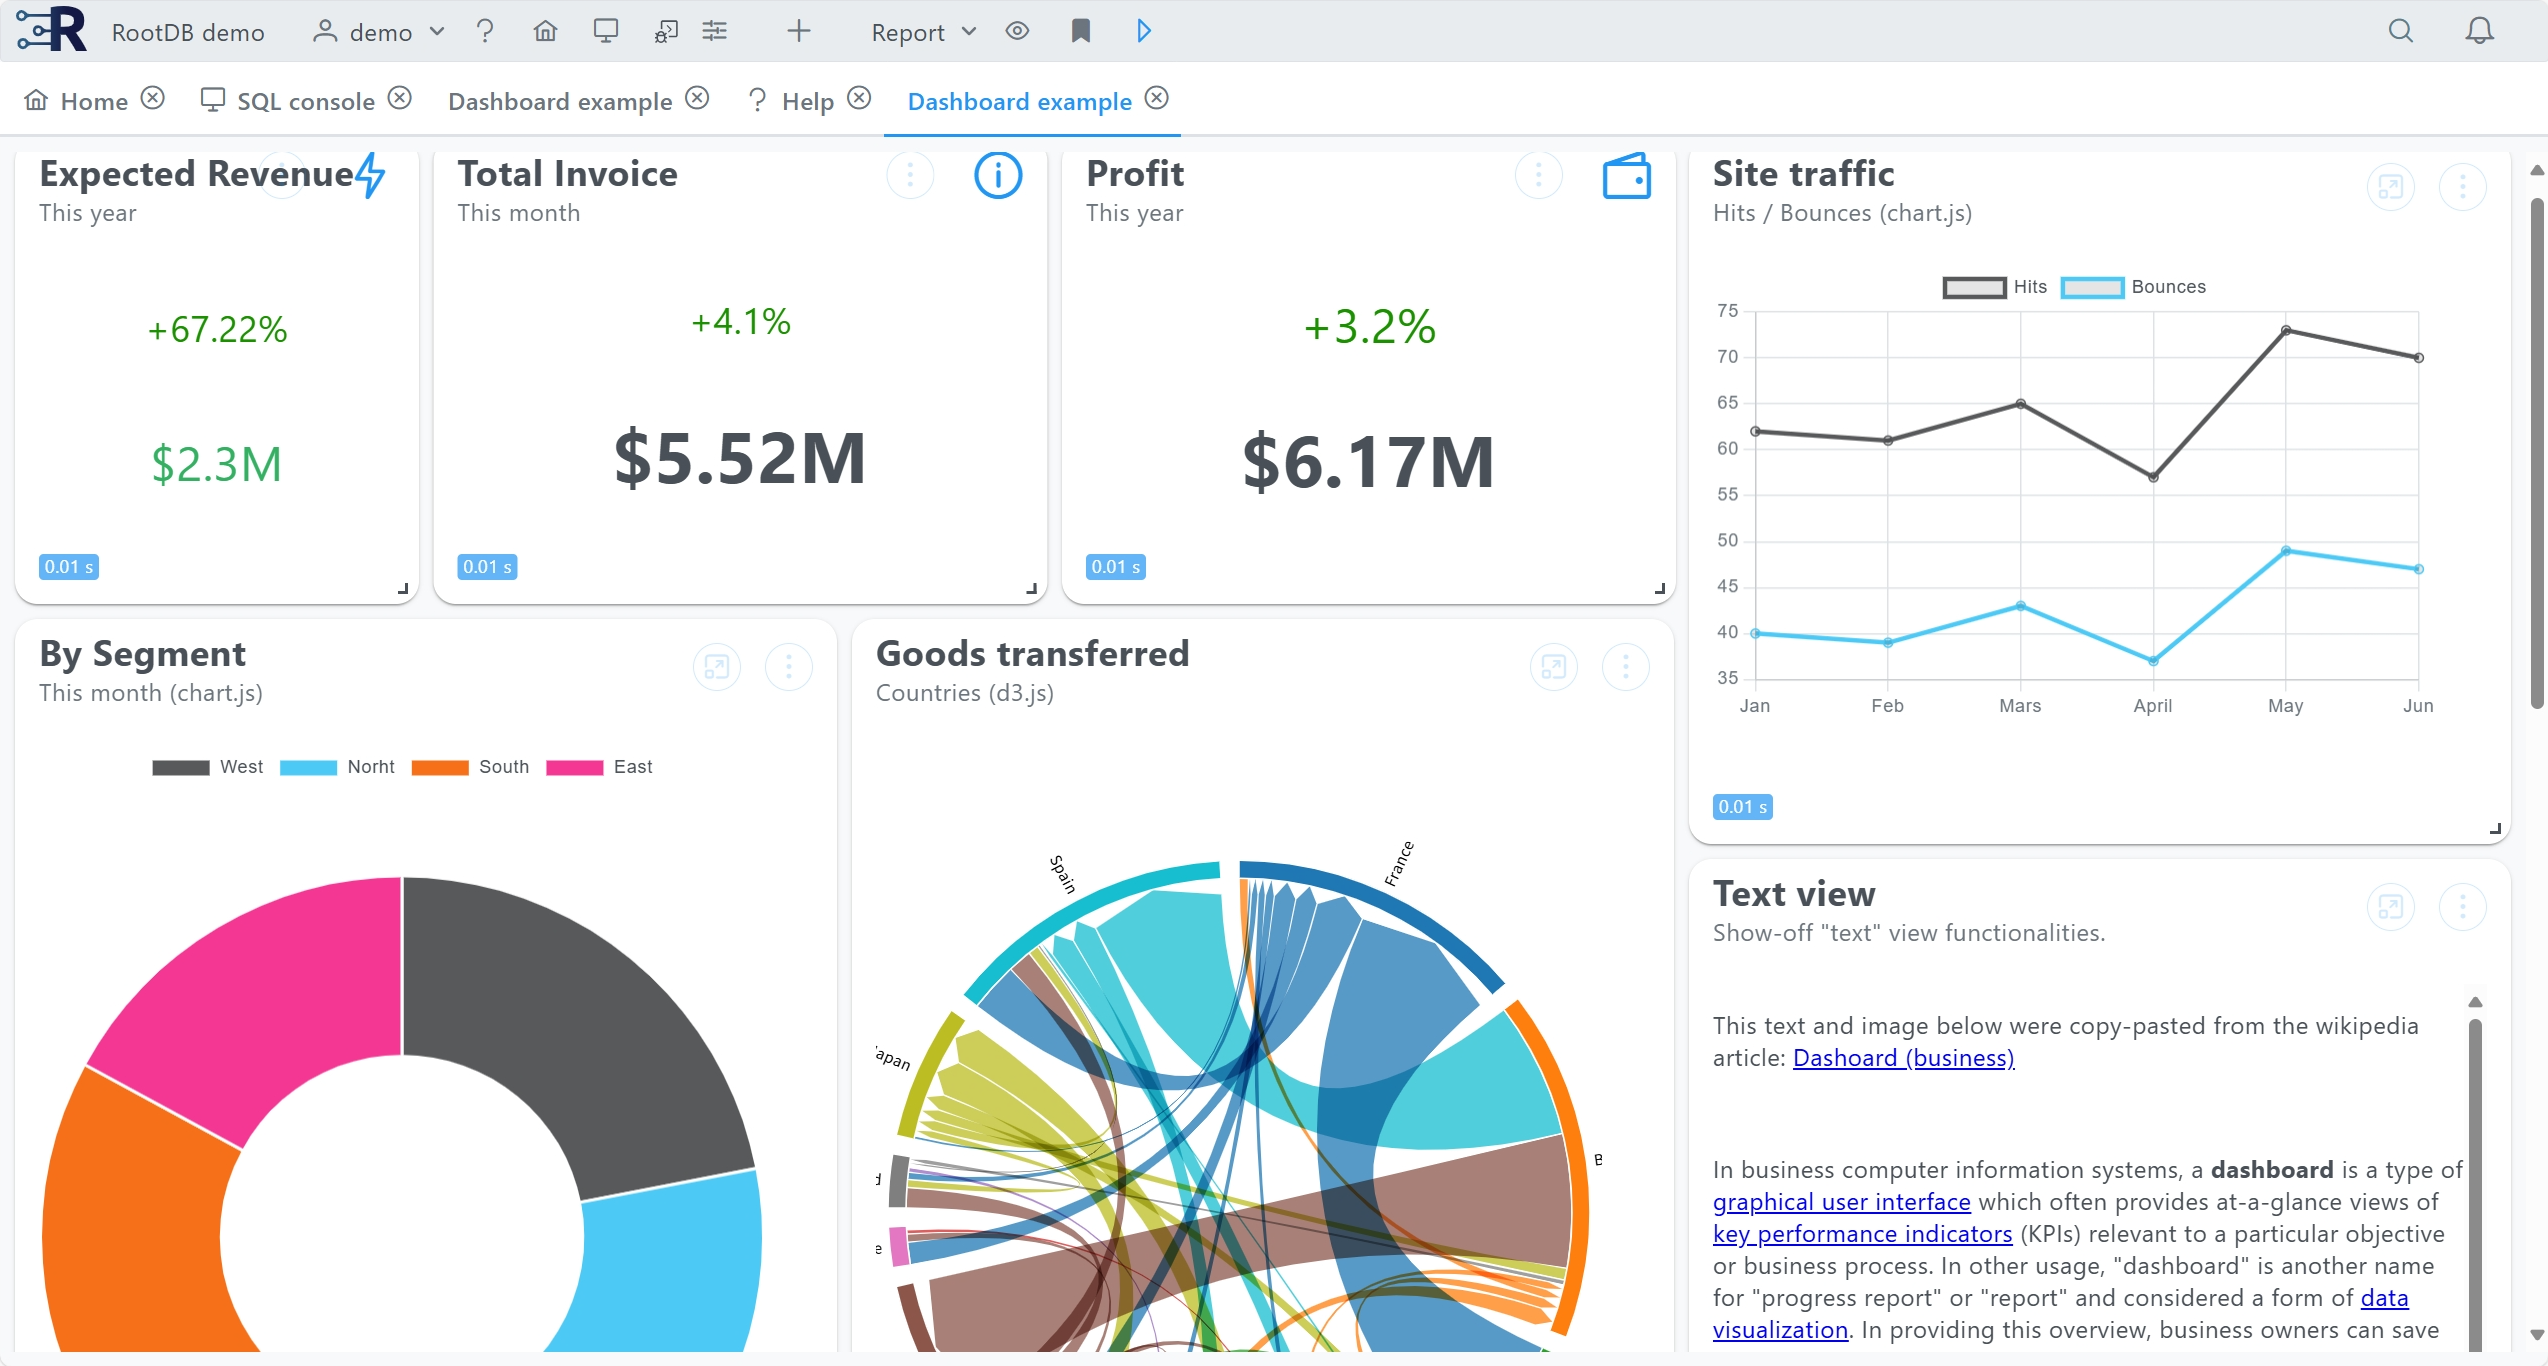The height and width of the screenshot is (1366, 2548).
Task: Click the Profit 0.01 s timing badge
Action: 1116,567
